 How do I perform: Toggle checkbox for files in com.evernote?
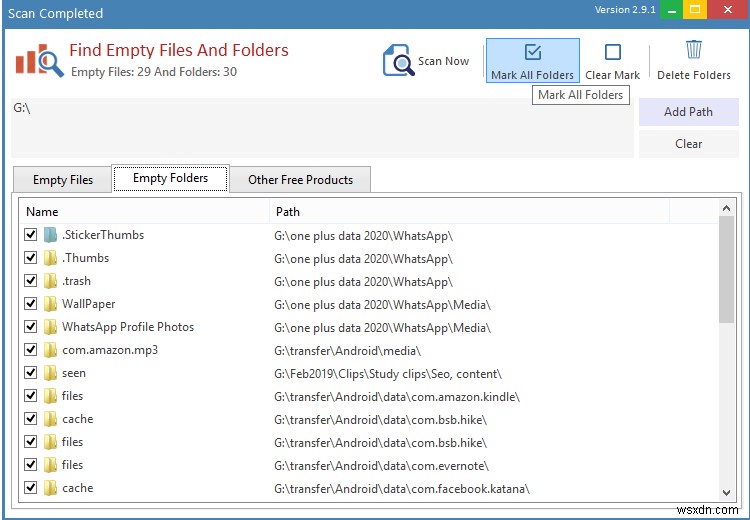click(x=31, y=464)
